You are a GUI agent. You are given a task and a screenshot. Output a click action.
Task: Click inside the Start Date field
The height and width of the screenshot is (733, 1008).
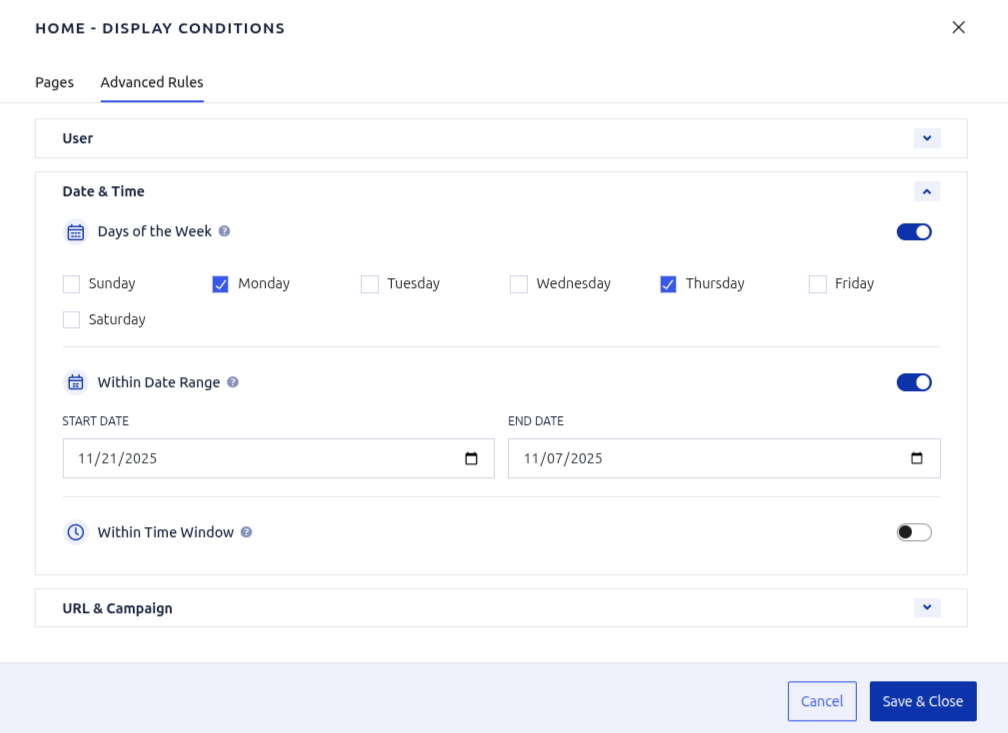tap(250, 458)
